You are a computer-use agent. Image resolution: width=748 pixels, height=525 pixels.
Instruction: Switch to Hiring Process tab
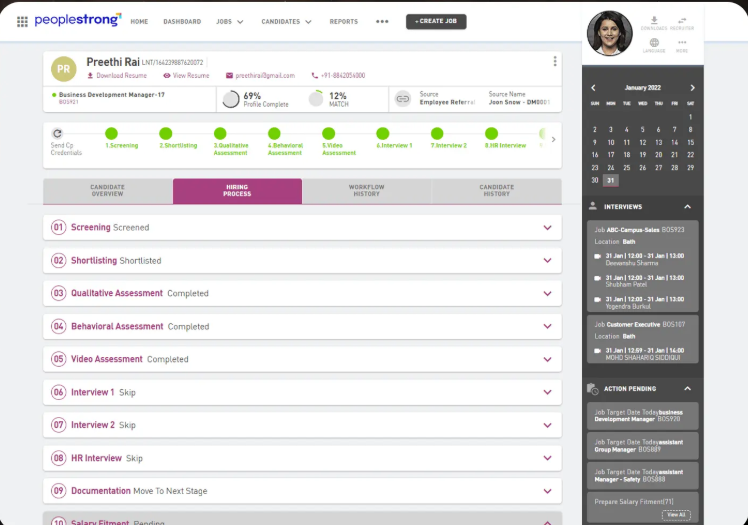237,191
